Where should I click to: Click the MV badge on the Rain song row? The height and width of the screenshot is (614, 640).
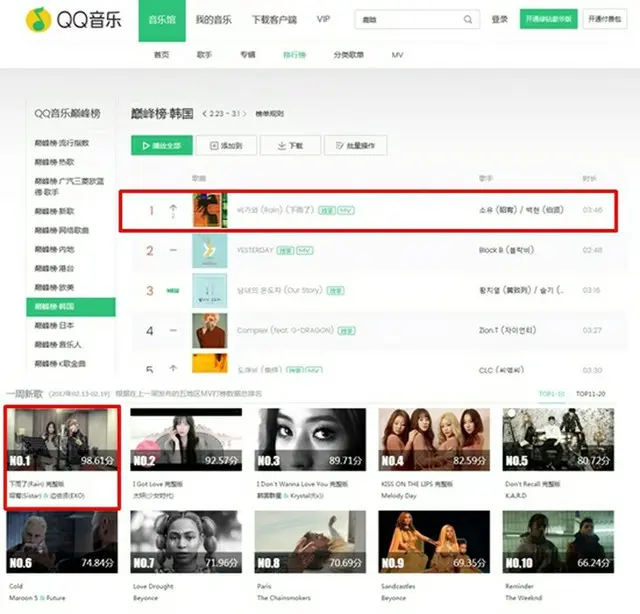click(x=346, y=211)
